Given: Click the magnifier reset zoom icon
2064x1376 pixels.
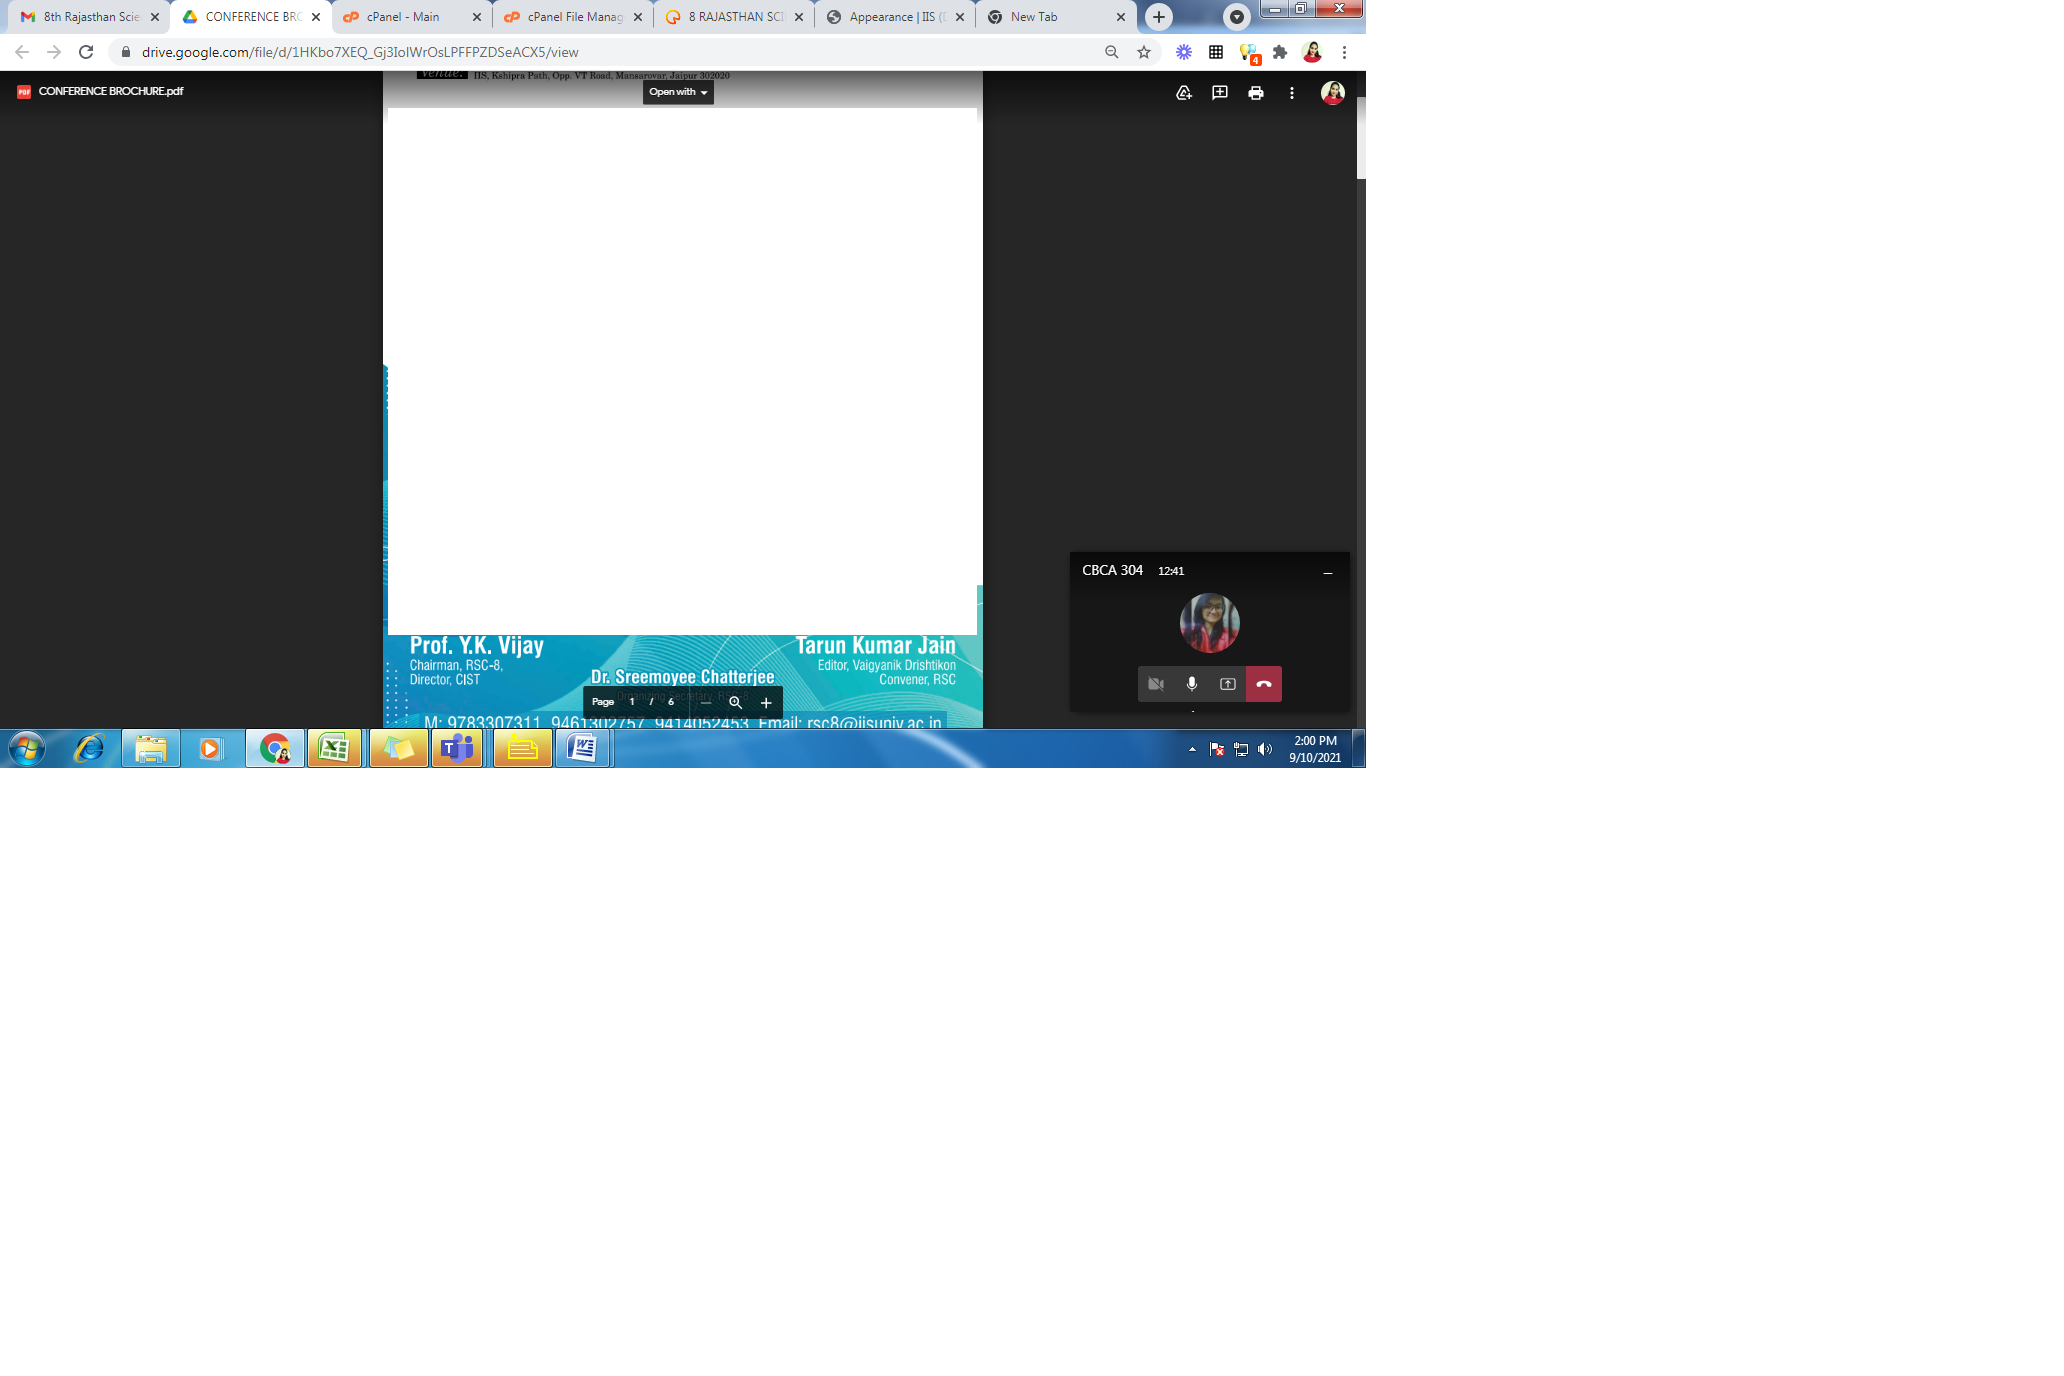Looking at the screenshot, I should coord(735,703).
